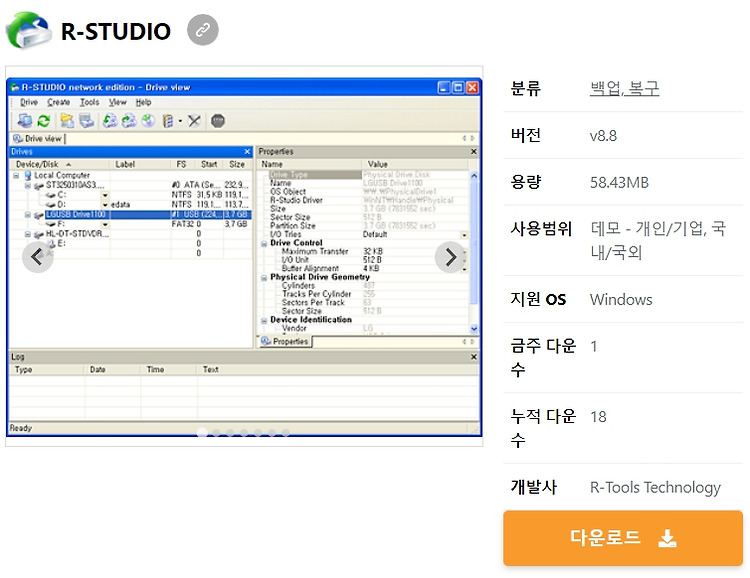Click the disc-shaped create region toolbar icon
Image resolution: width=750 pixels, height=578 pixels.
click(x=148, y=121)
